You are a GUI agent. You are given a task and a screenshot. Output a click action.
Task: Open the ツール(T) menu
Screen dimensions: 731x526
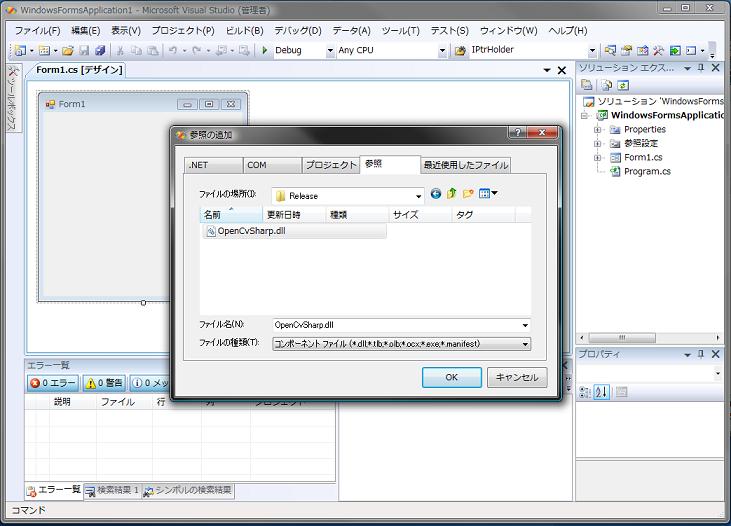[x=400, y=31]
